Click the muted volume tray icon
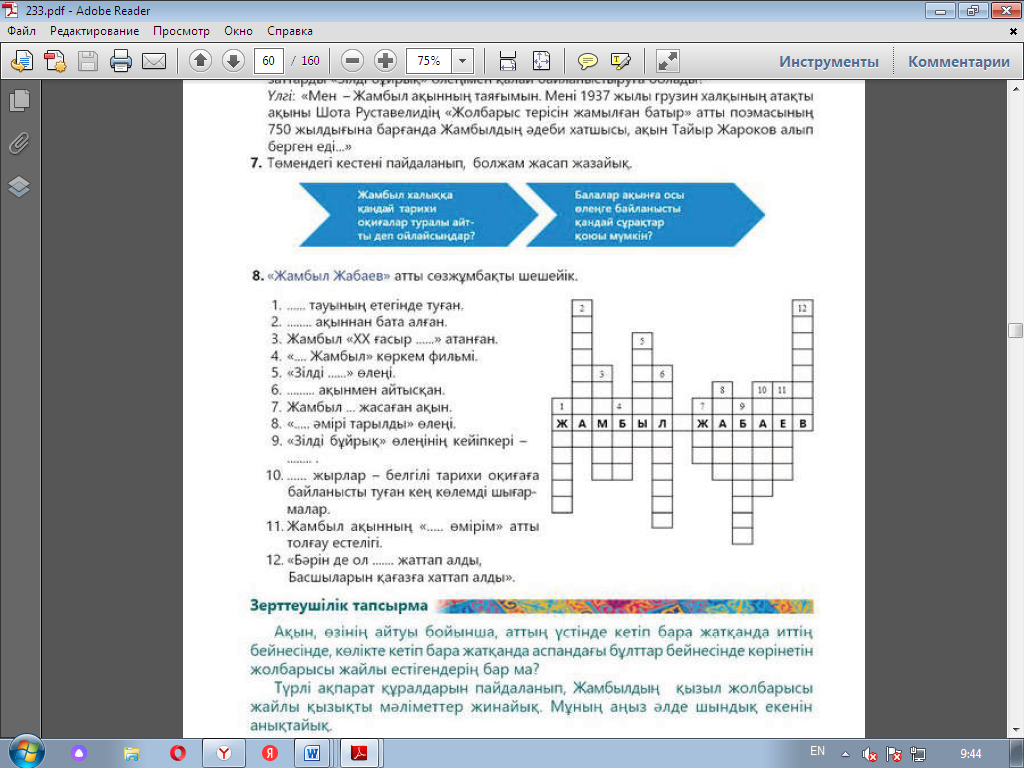 click(x=869, y=754)
